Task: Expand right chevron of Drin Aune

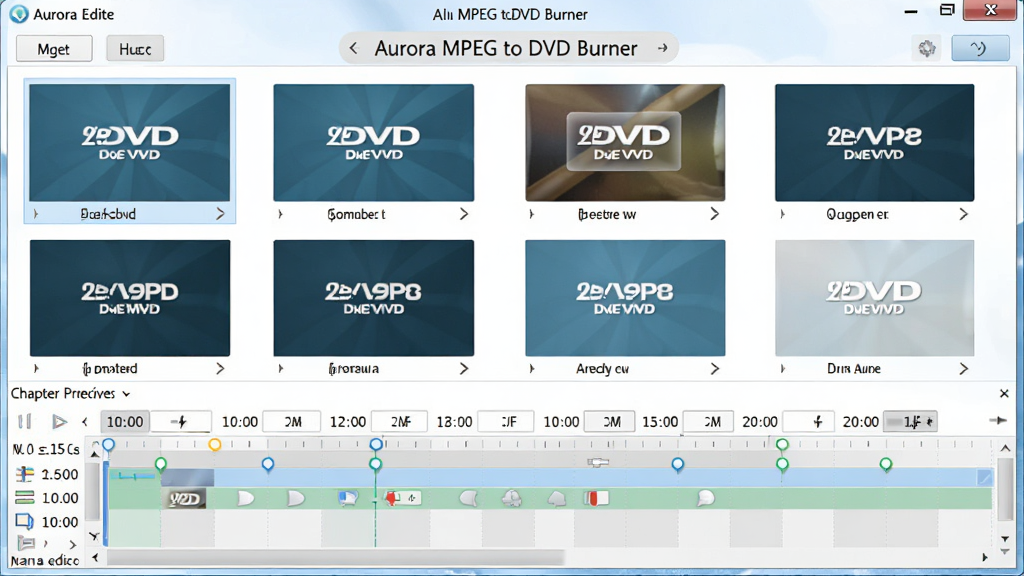Action: [x=963, y=369]
